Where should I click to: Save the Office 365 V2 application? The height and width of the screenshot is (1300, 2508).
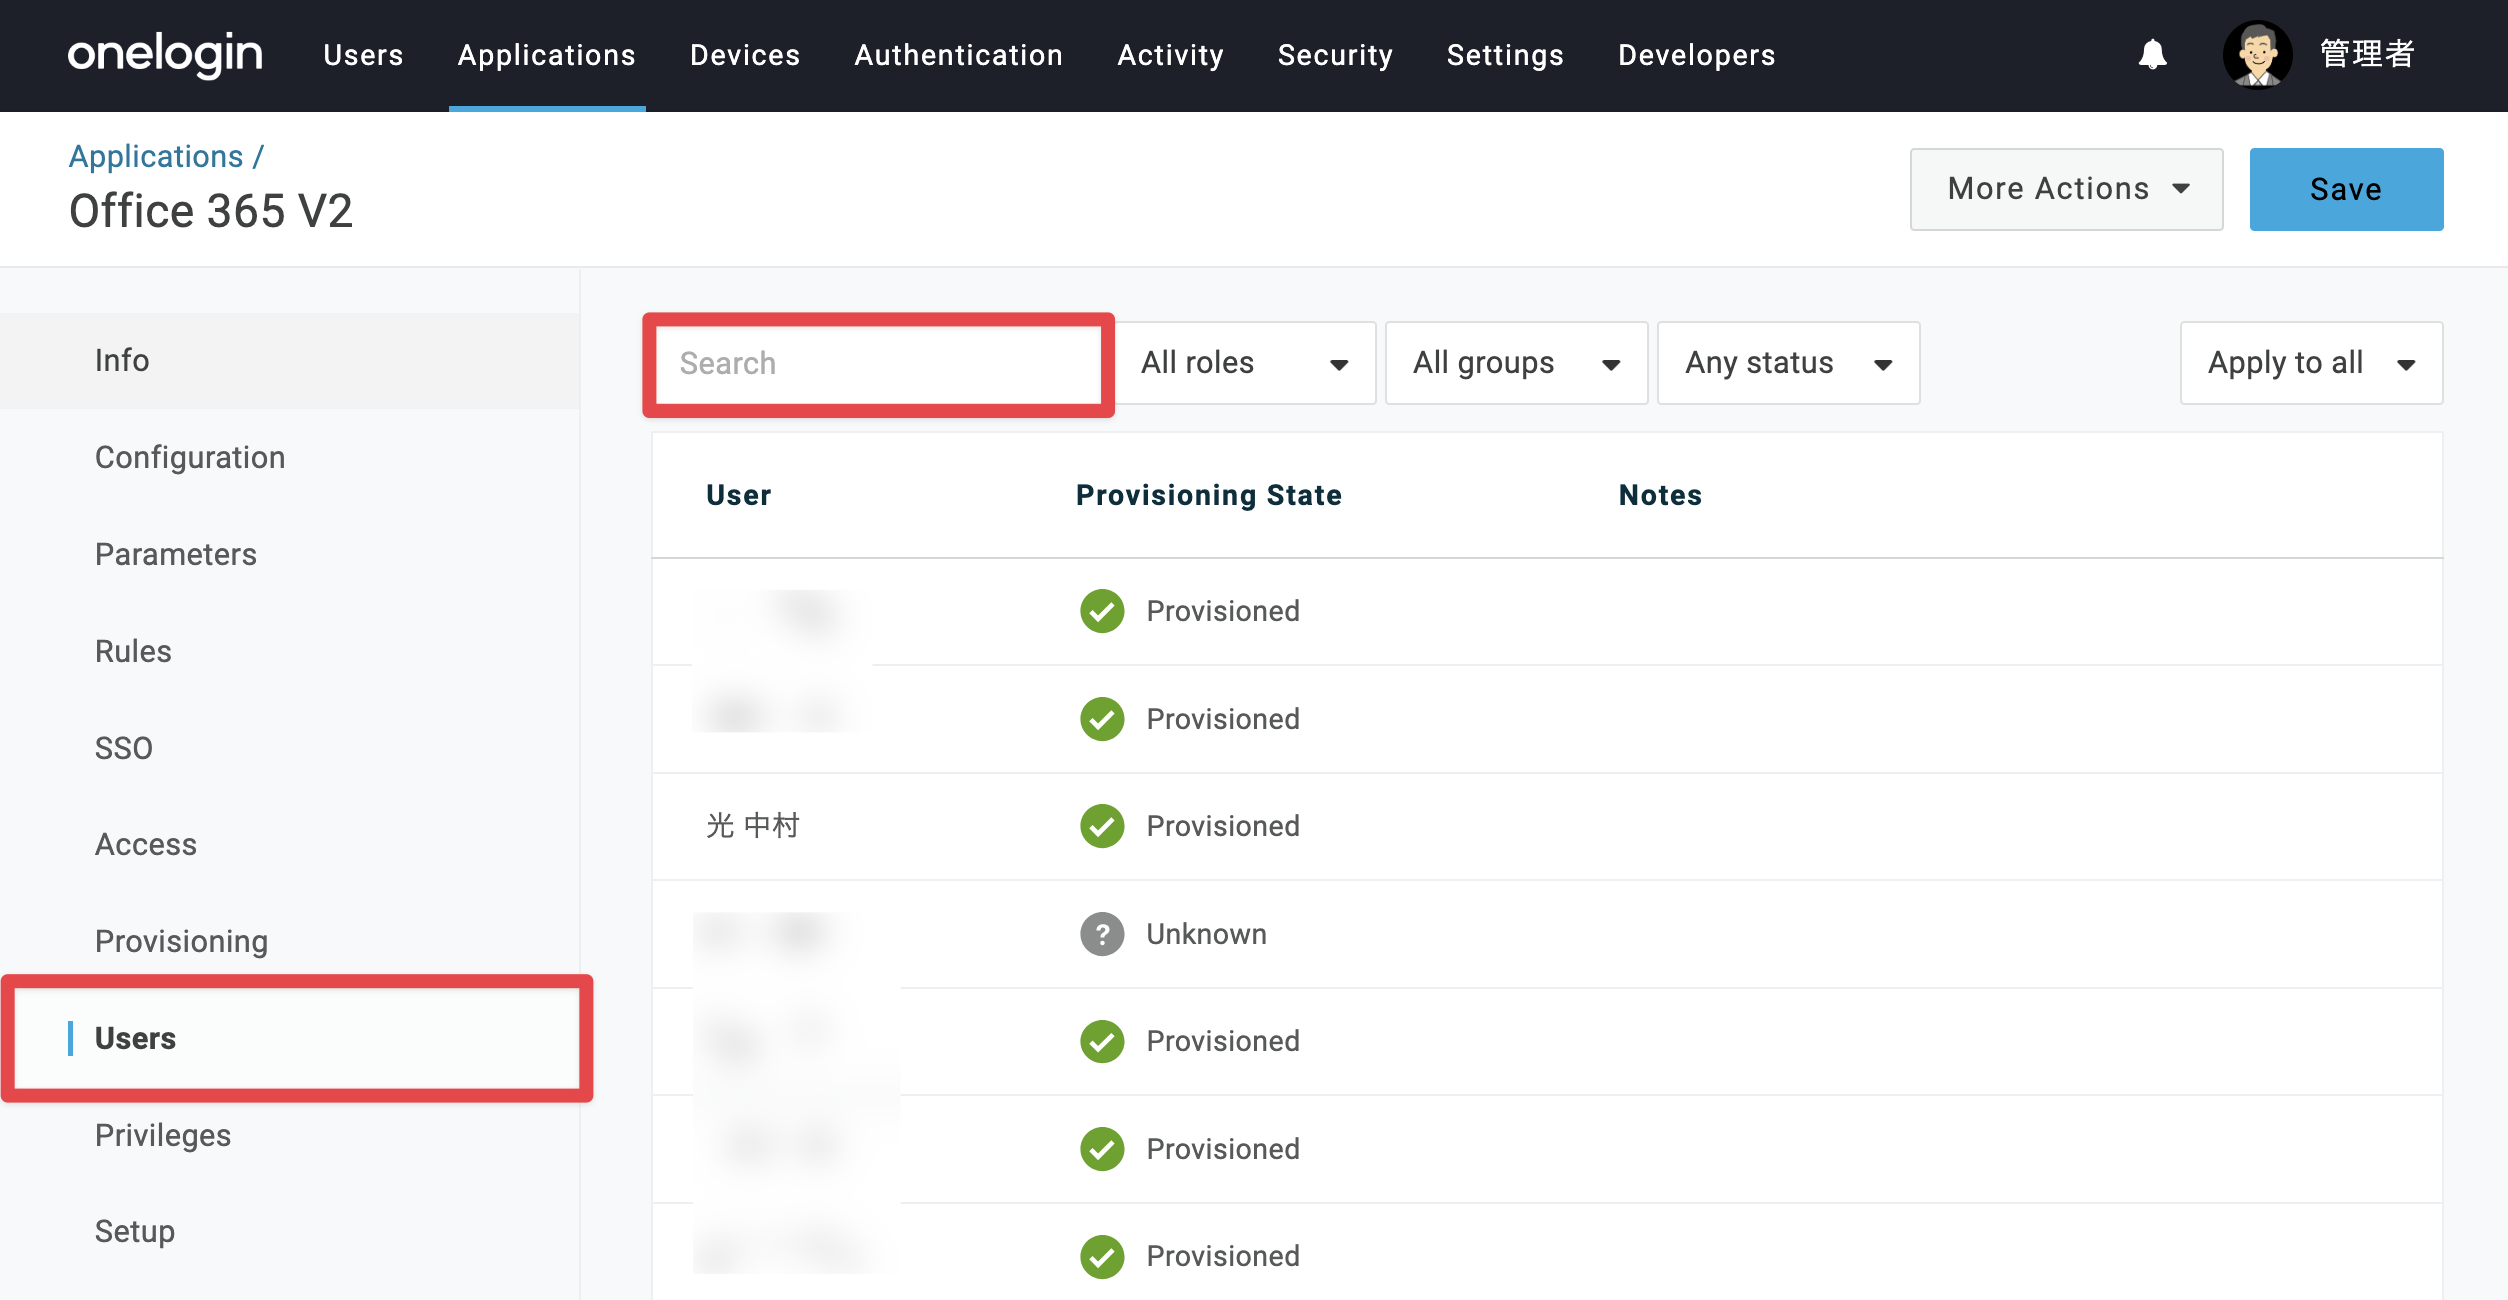(2346, 189)
